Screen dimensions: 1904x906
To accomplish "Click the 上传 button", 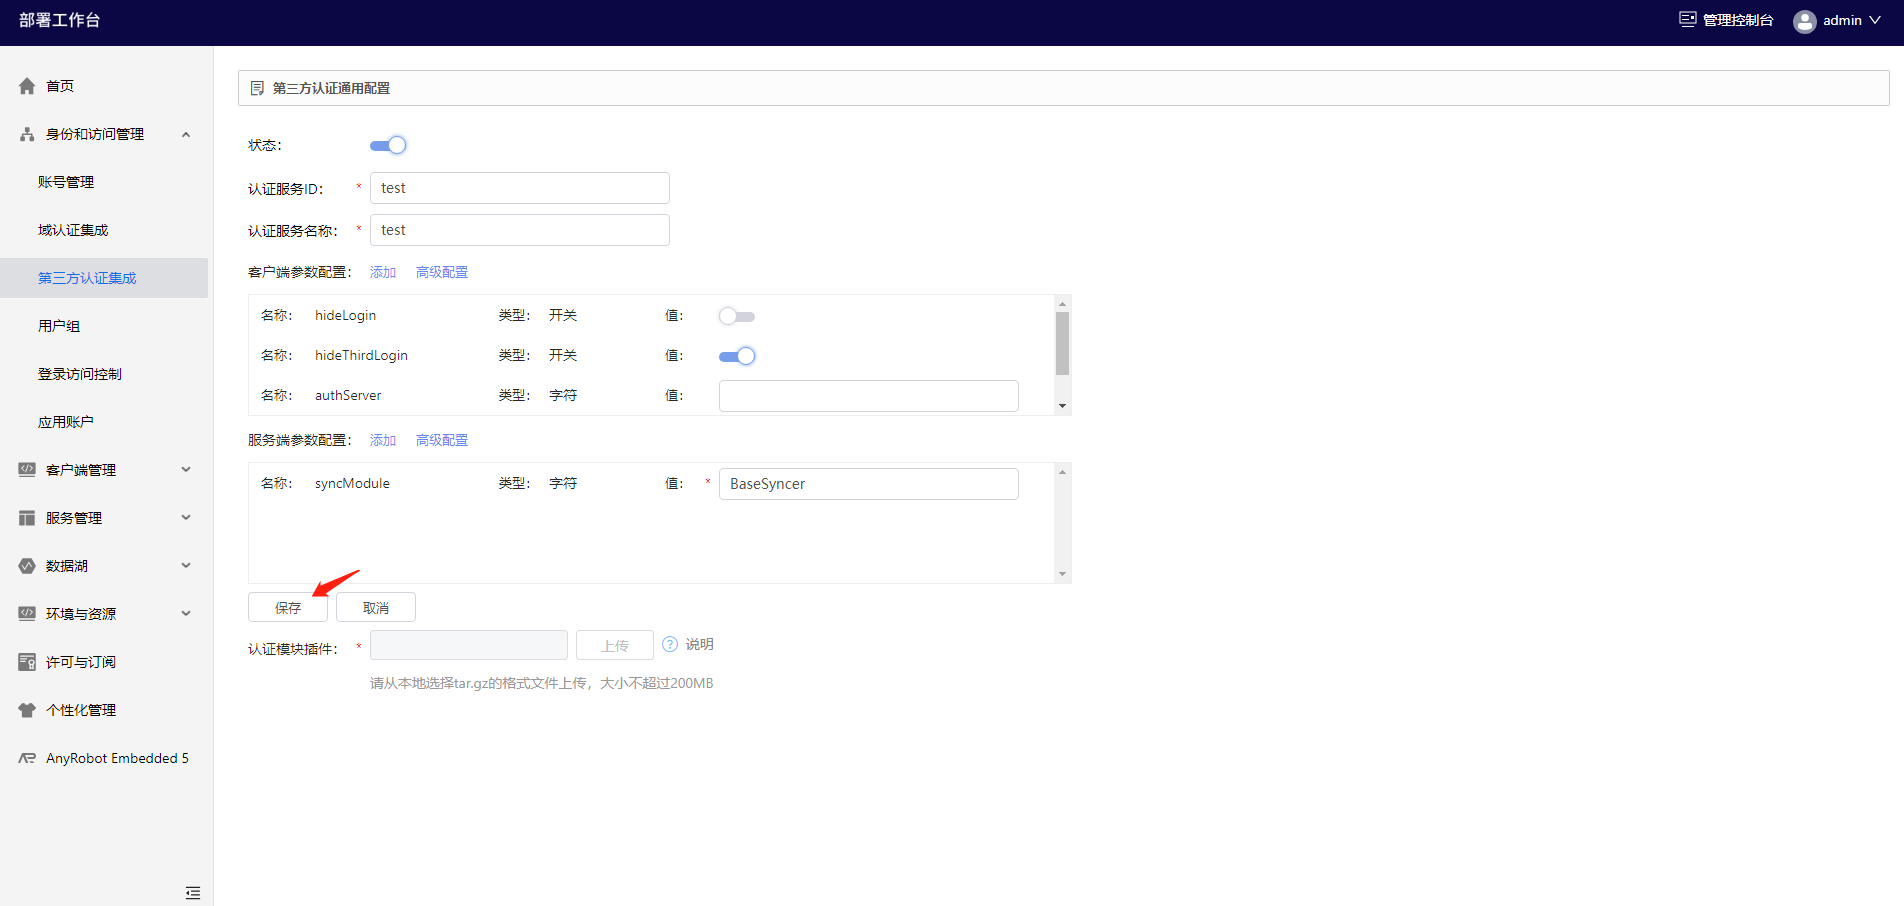I will pyautogui.click(x=615, y=645).
